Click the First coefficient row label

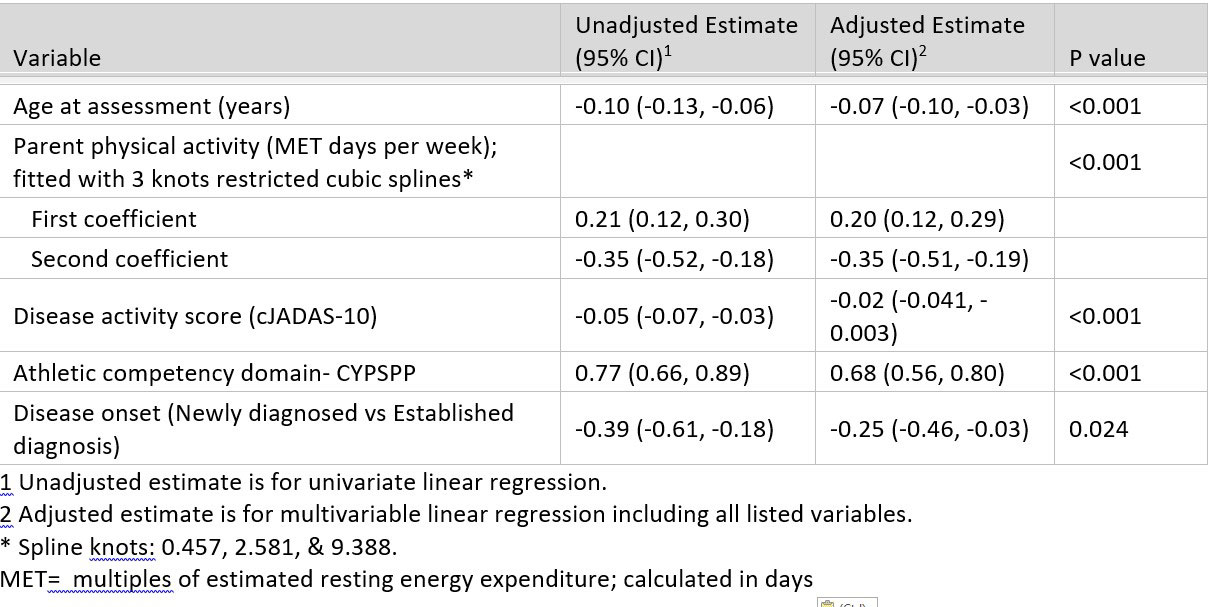click(114, 219)
